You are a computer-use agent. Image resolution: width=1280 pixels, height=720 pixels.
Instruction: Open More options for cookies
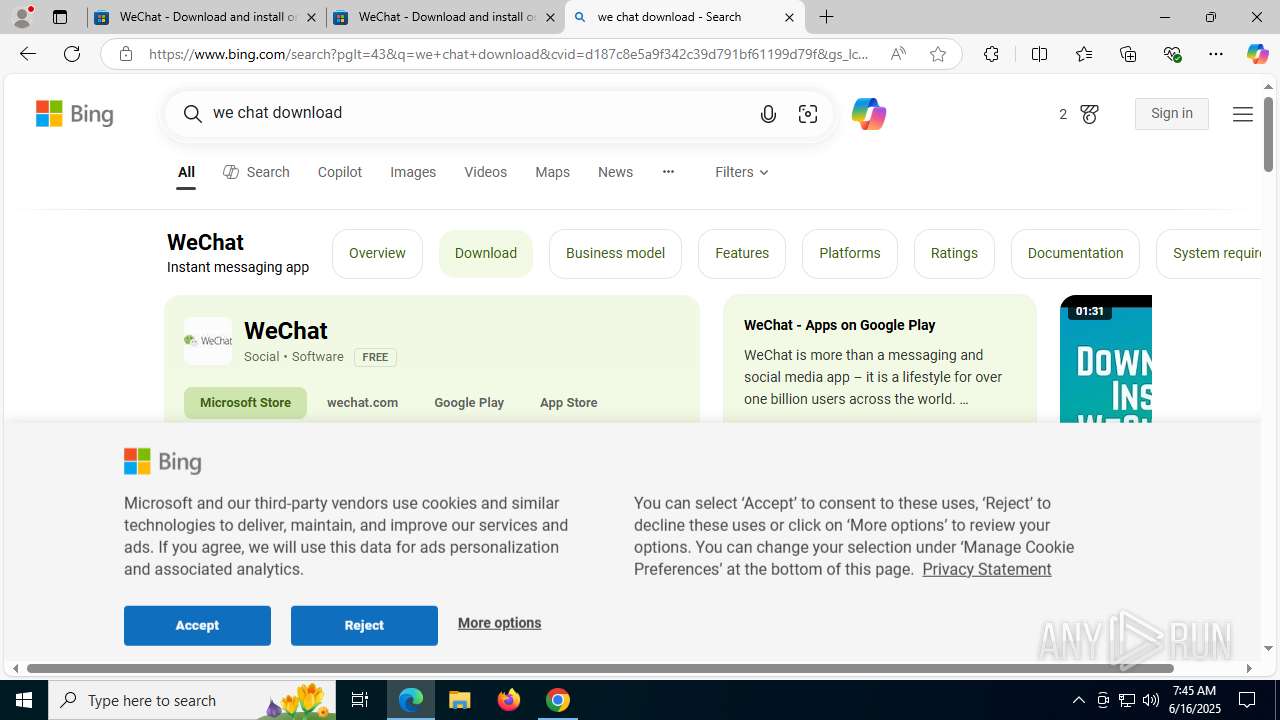499,623
